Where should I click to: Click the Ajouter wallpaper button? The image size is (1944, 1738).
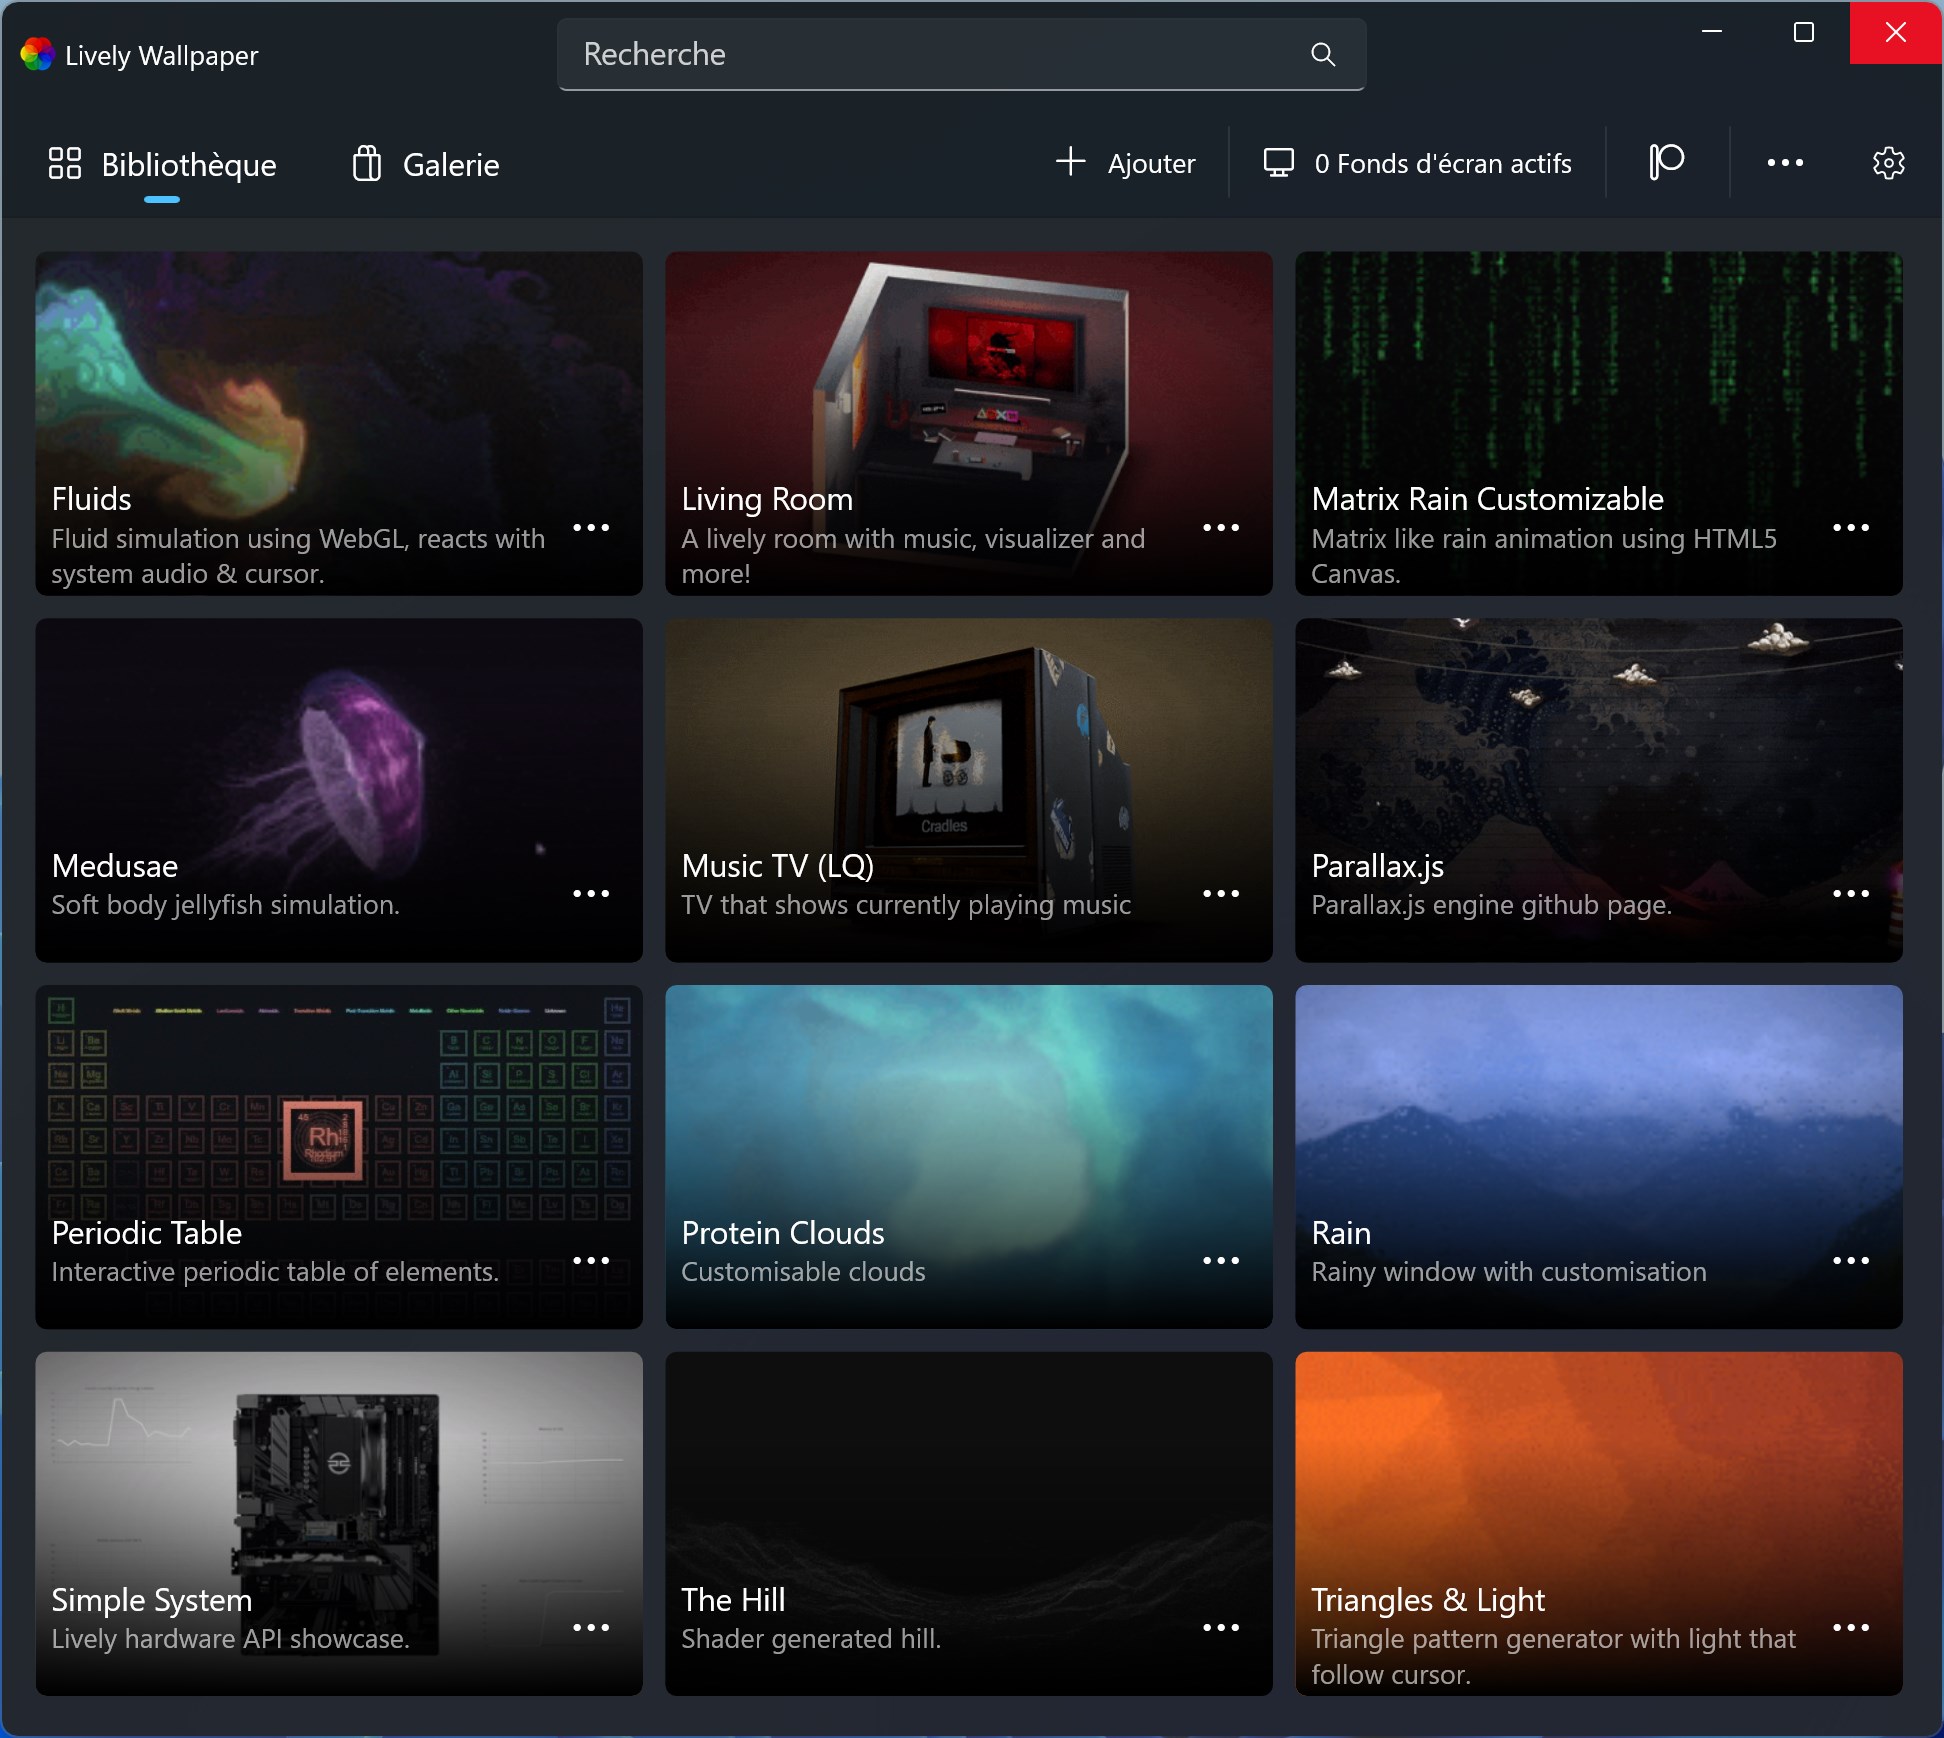[1125, 163]
